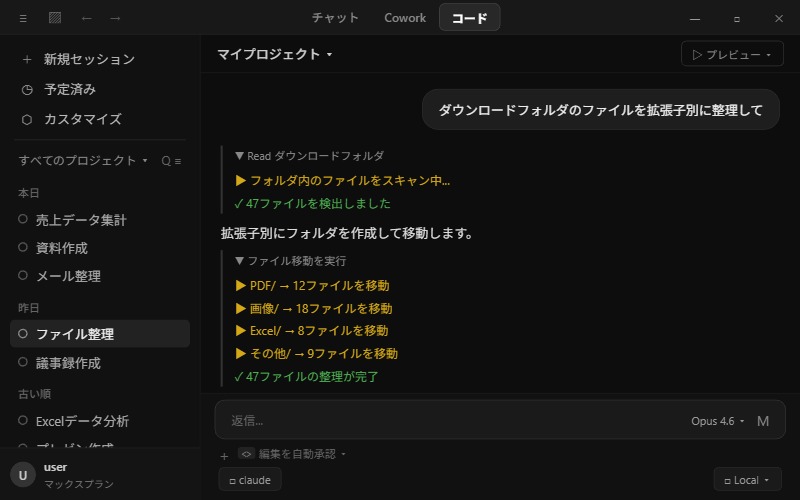Click the 昨日 section header
The width and height of the screenshot is (800, 500).
pyautogui.click(x=29, y=308)
